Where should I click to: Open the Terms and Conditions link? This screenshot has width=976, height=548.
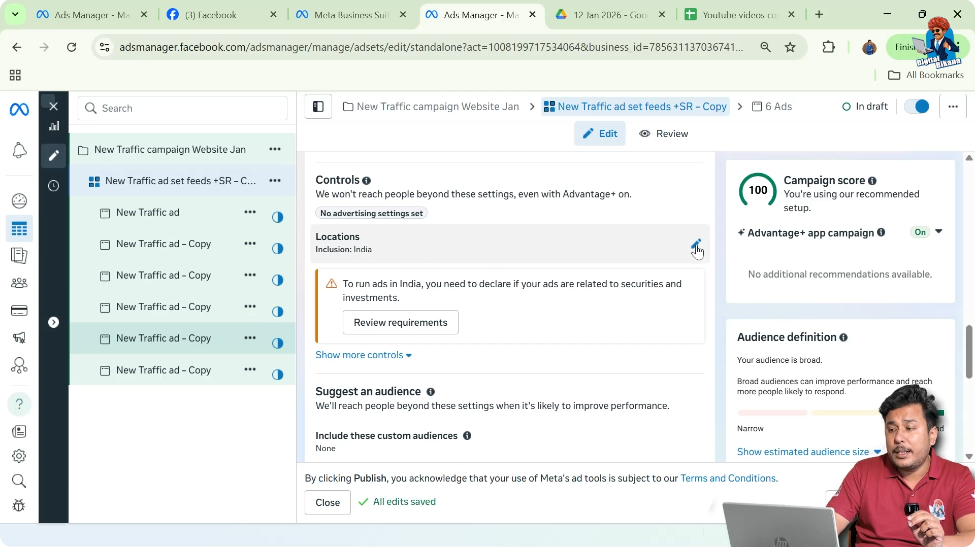727,479
